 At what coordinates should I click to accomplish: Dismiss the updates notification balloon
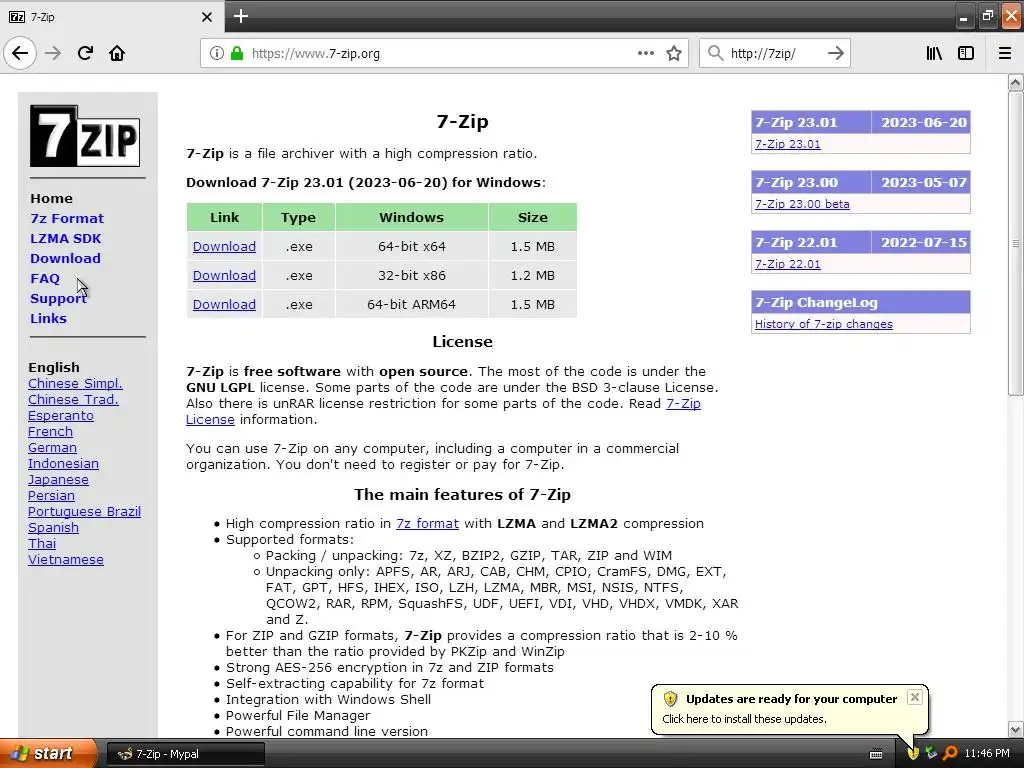click(x=915, y=697)
